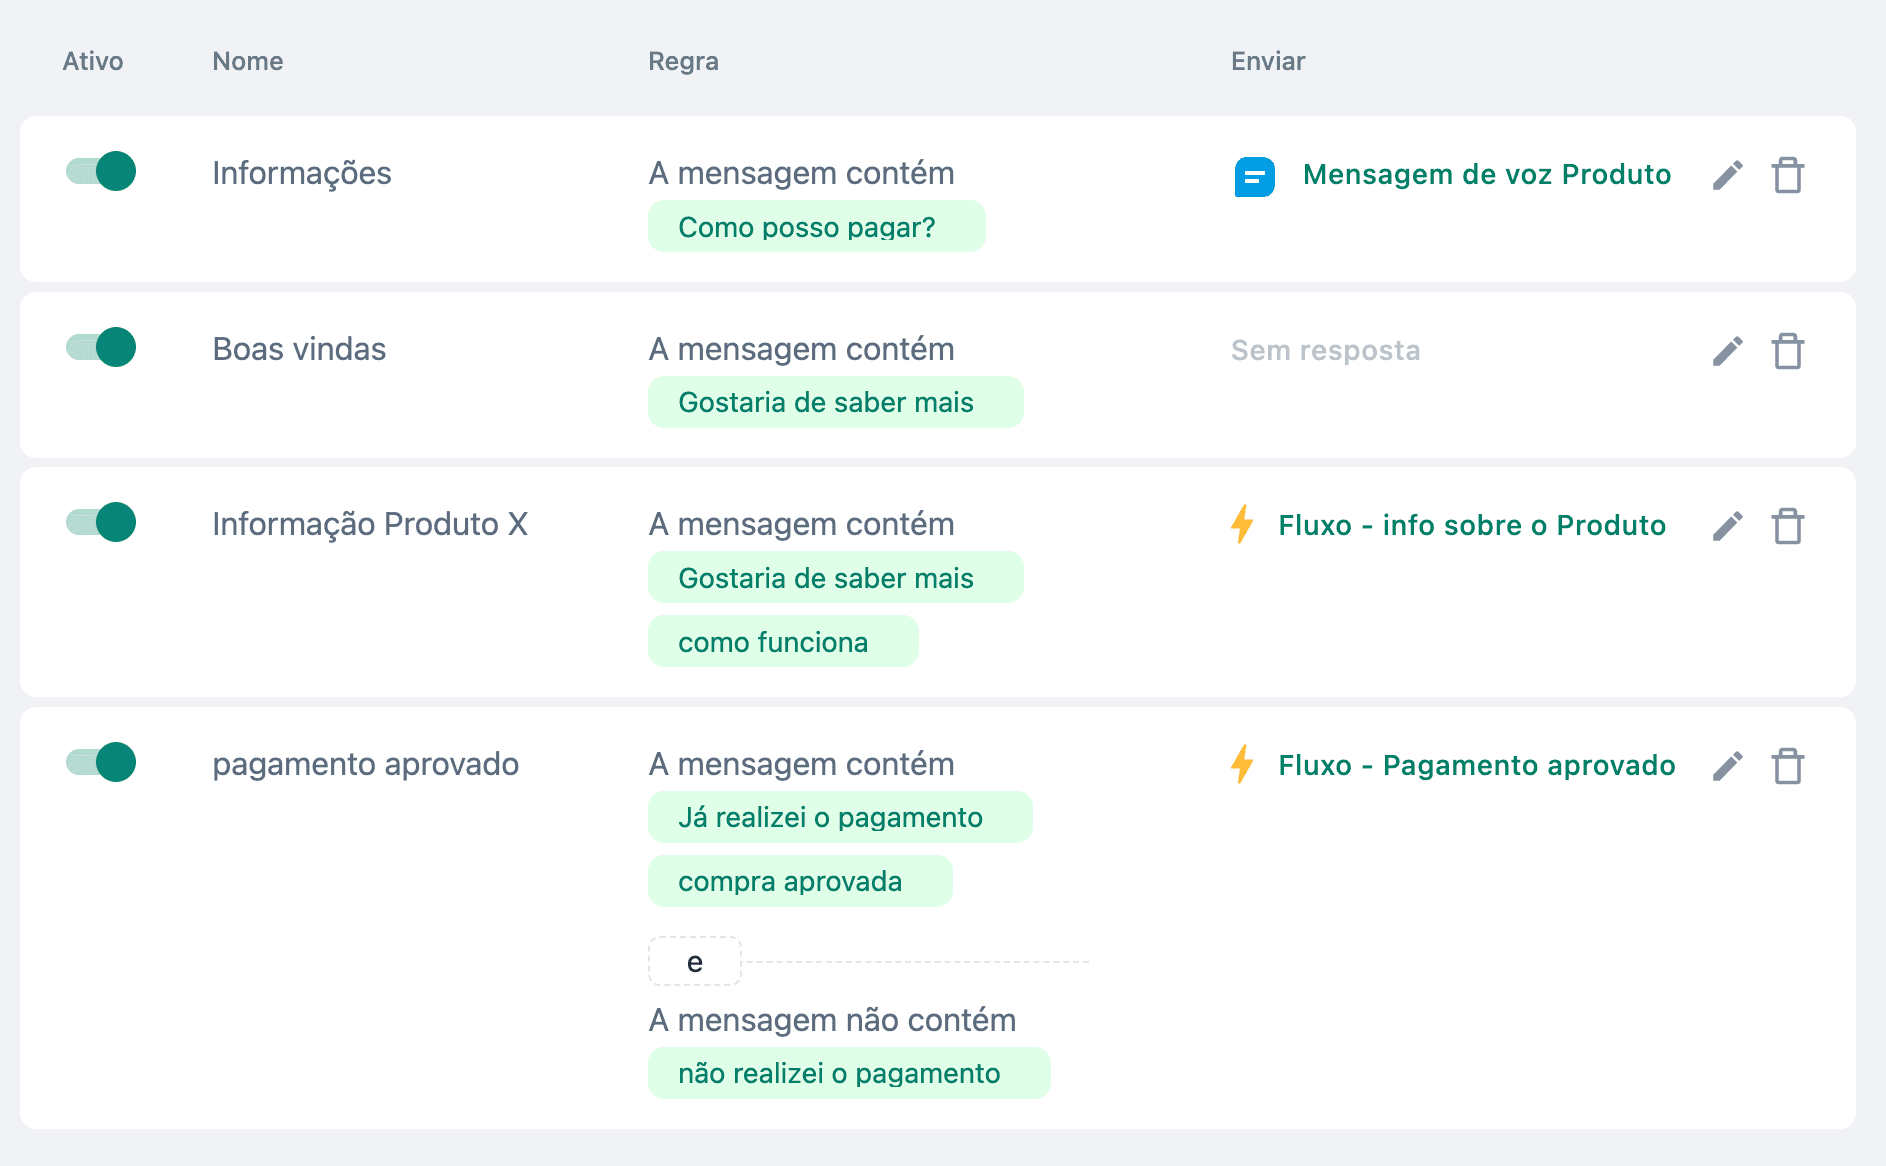
Task: Click the 'e' condition connector box
Action: coord(694,962)
